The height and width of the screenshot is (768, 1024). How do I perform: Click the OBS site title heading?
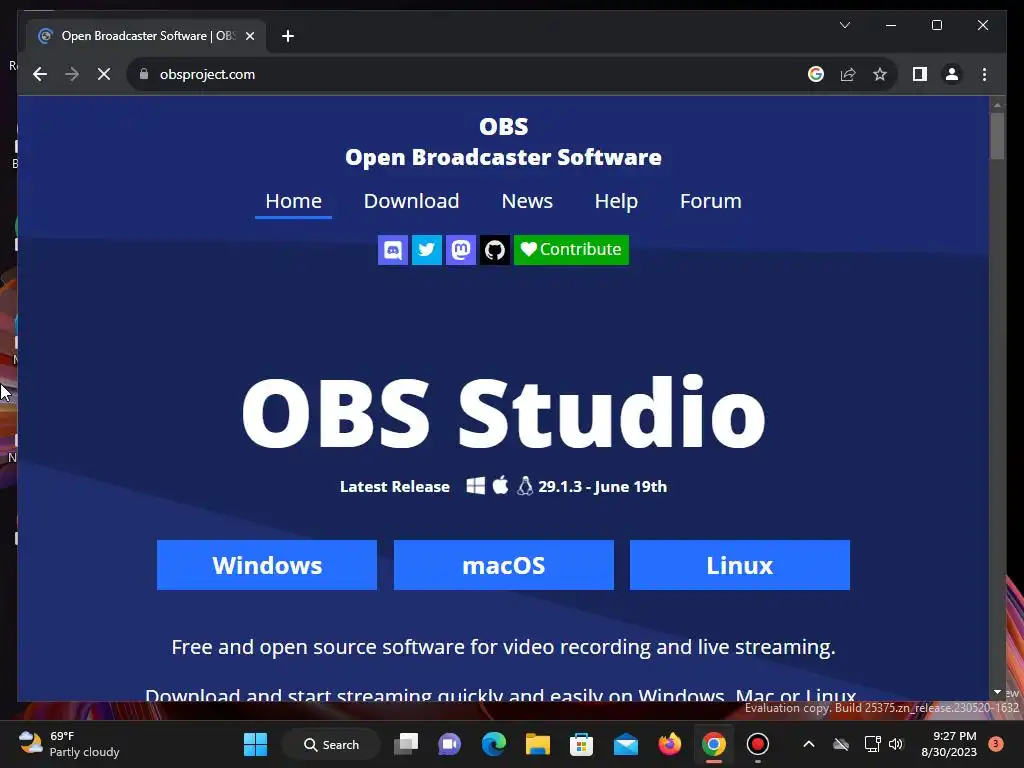pos(503,142)
